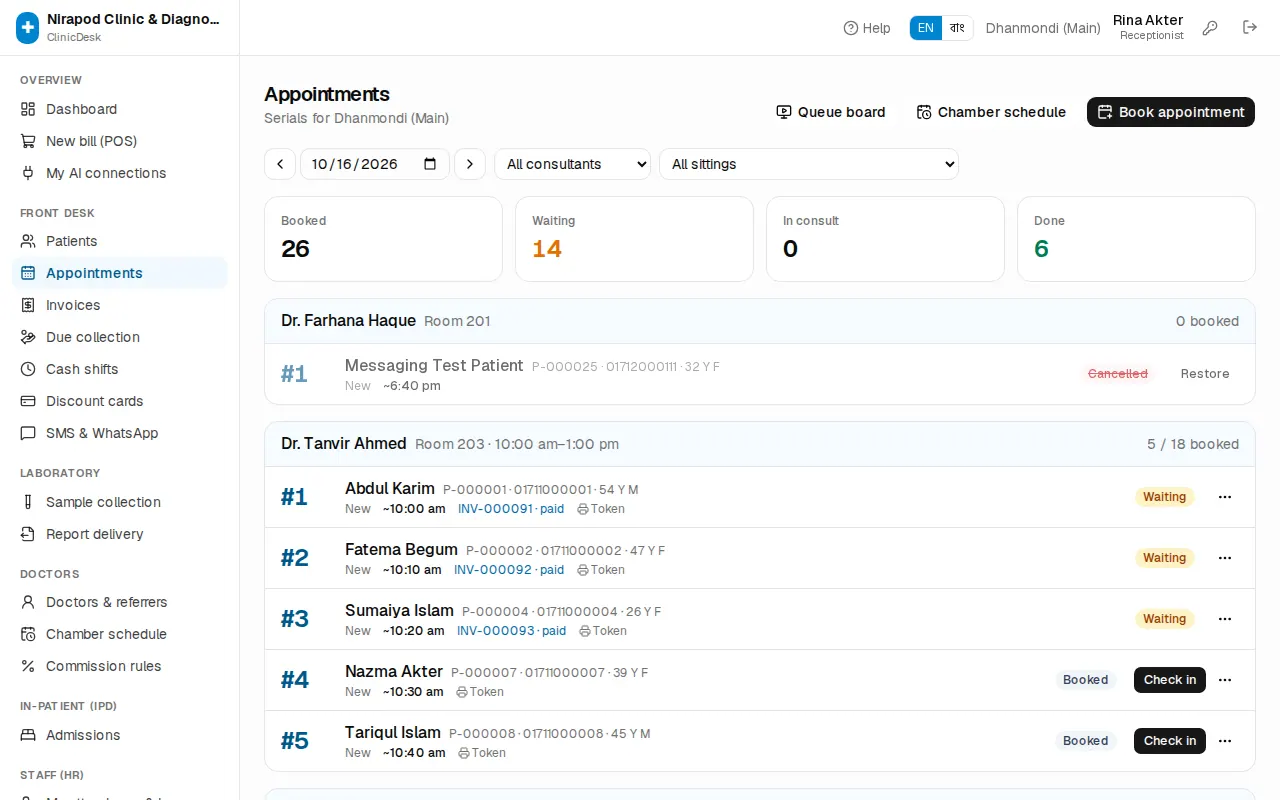Open invoice INV-000093
1280x800 pixels.
(512, 631)
